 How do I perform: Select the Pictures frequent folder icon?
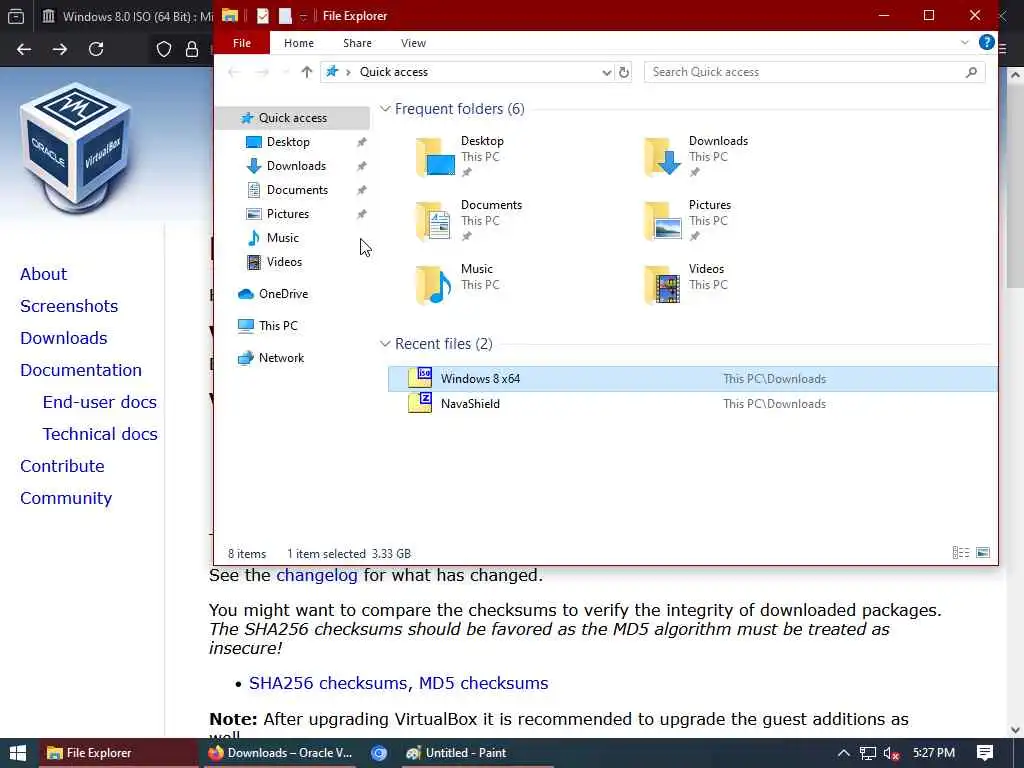[663, 221]
